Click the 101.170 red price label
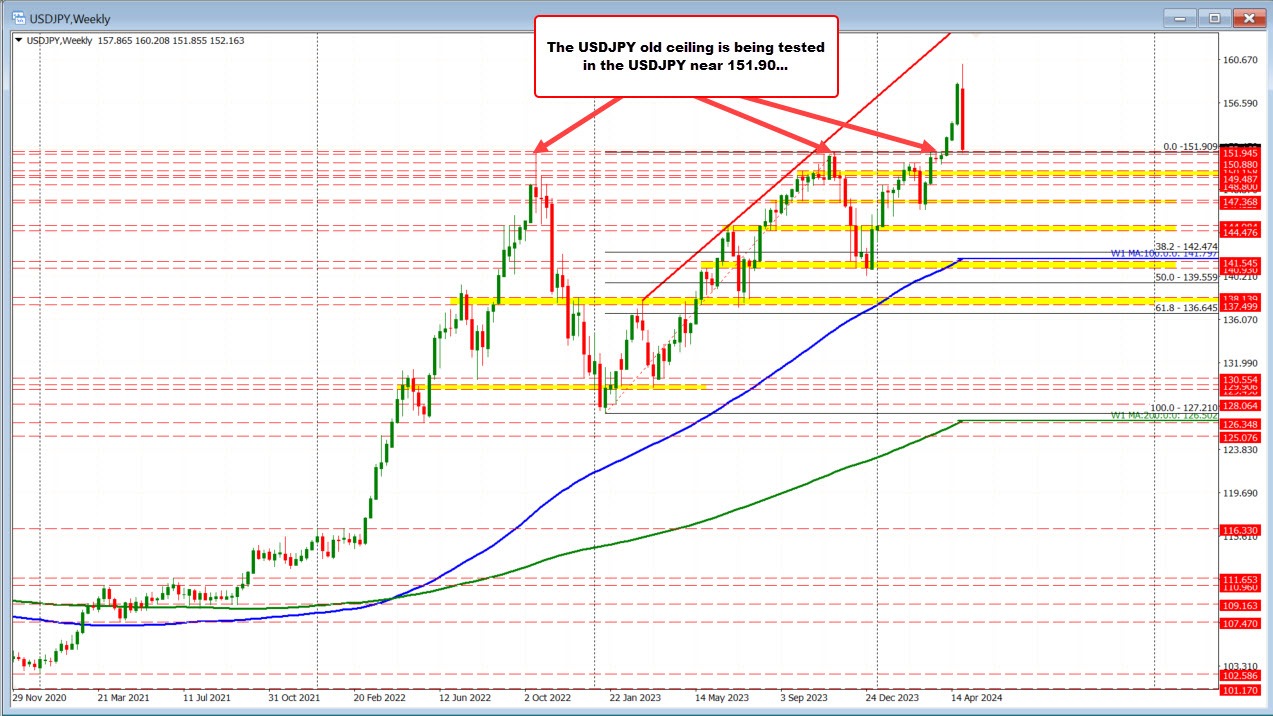Image resolution: width=1273 pixels, height=716 pixels. 1240,690
